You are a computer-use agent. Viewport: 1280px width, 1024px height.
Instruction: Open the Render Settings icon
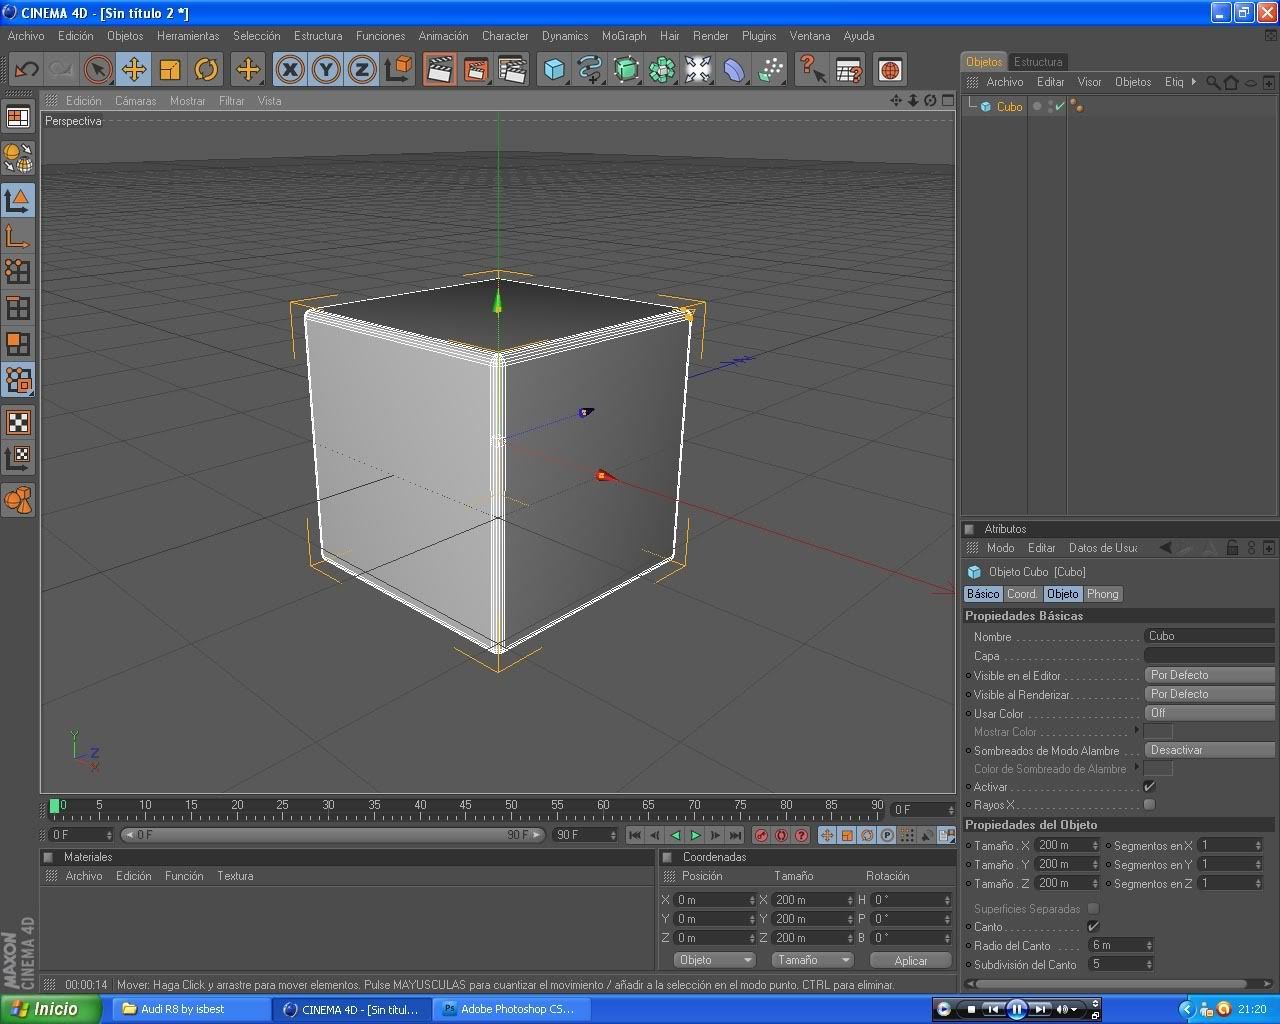pyautogui.click(x=512, y=69)
